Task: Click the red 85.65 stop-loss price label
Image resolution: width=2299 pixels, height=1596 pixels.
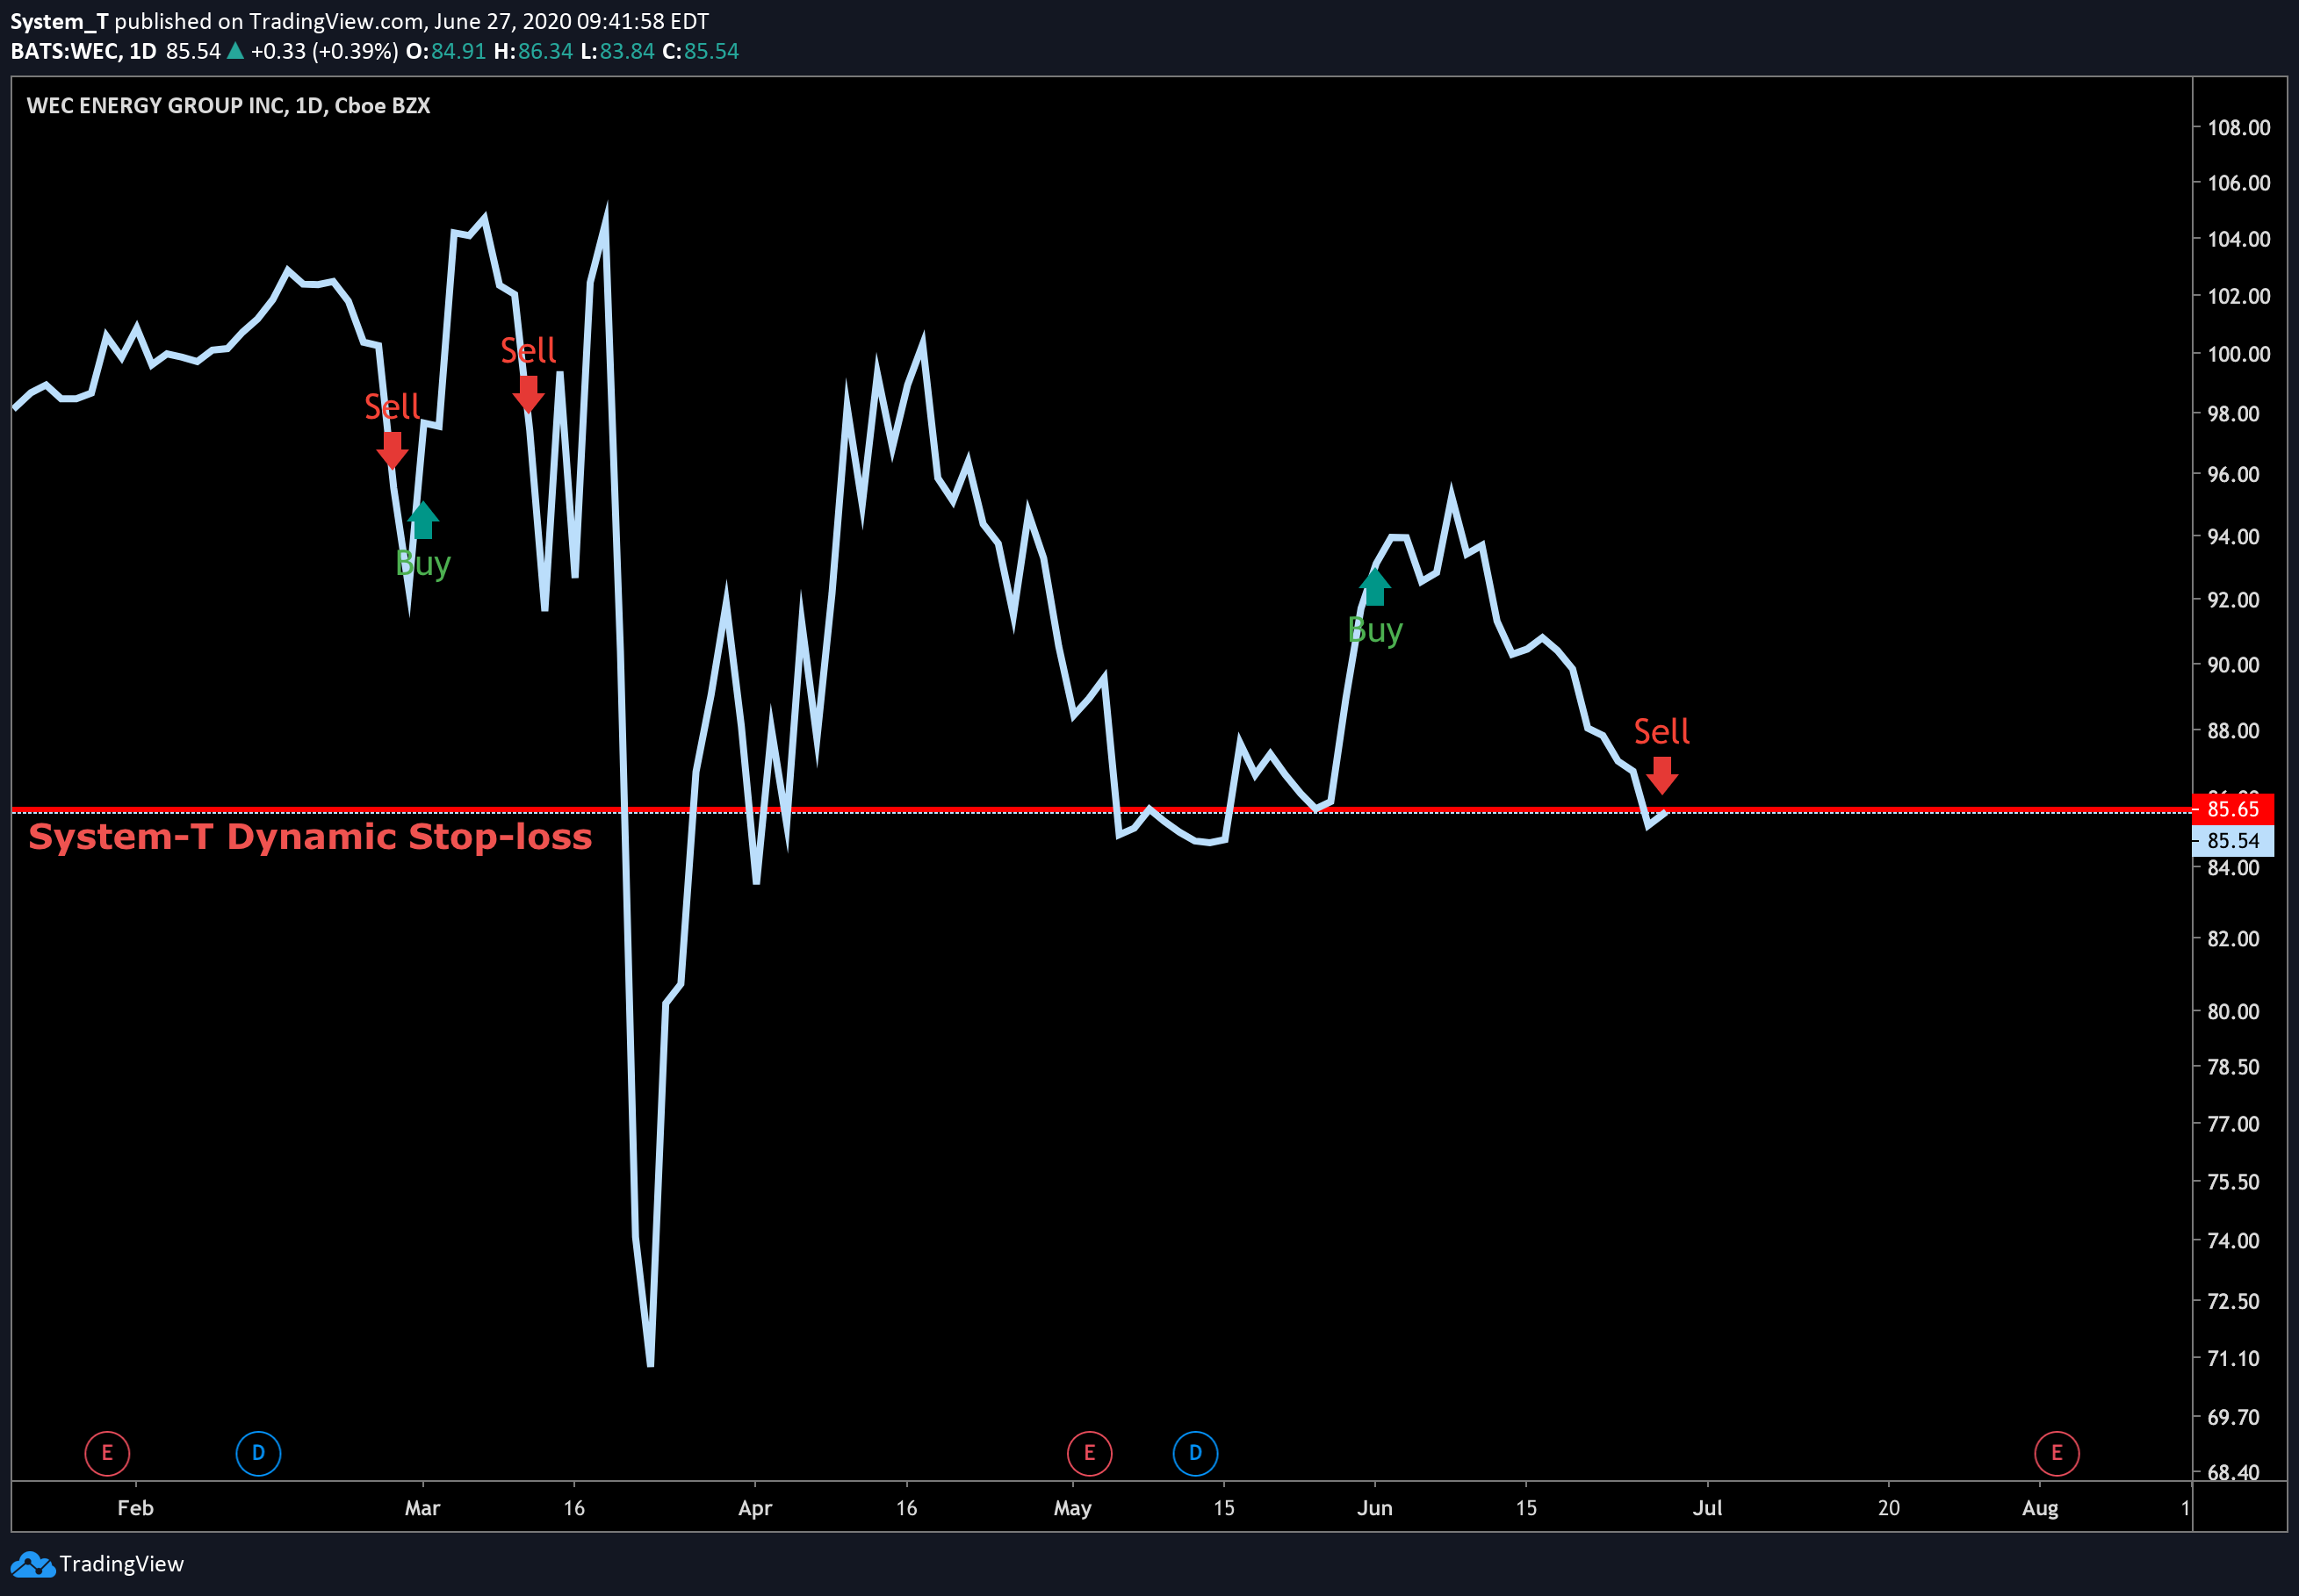Action: click(x=2233, y=808)
